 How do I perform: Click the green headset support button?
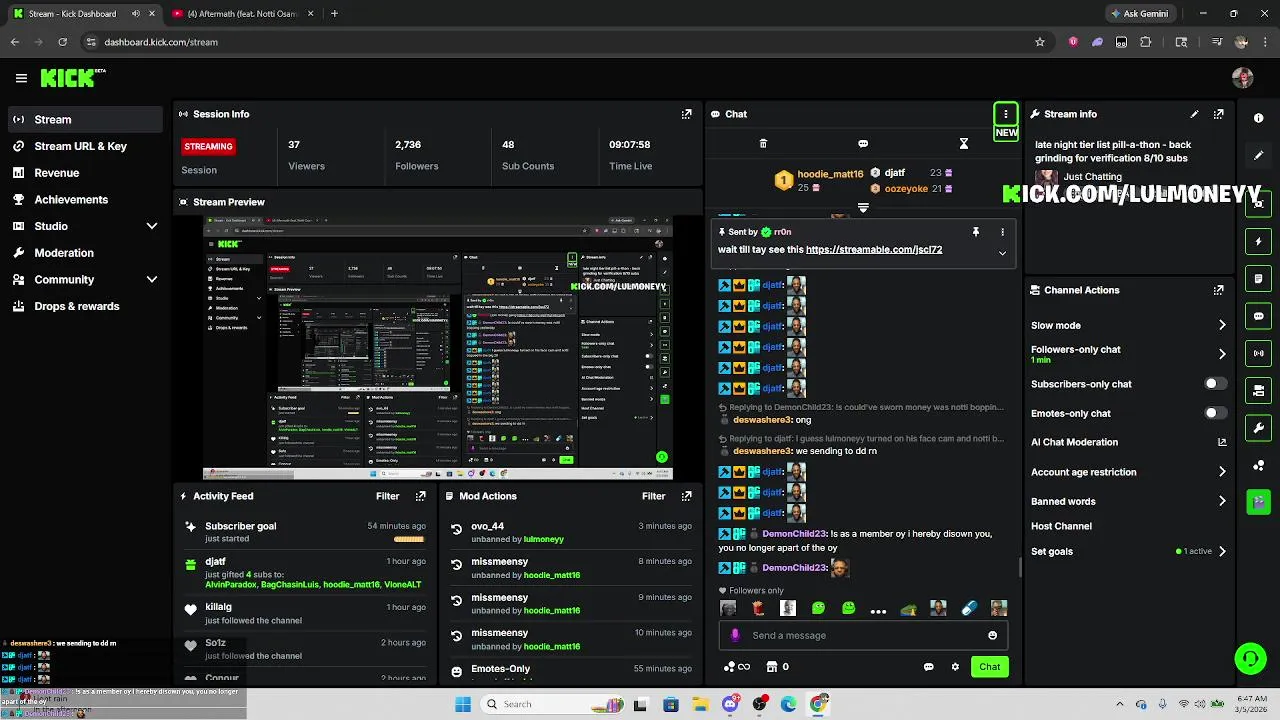click(x=1250, y=658)
